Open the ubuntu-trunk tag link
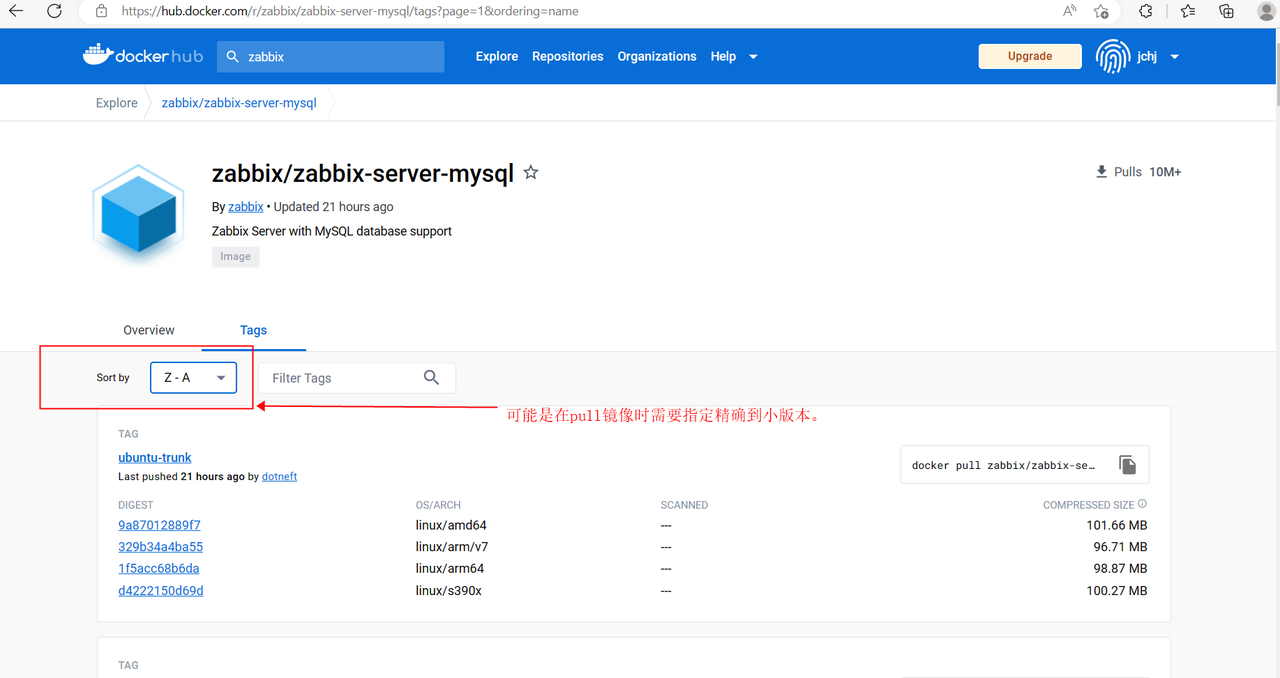Image resolution: width=1280 pixels, height=678 pixels. [155, 458]
